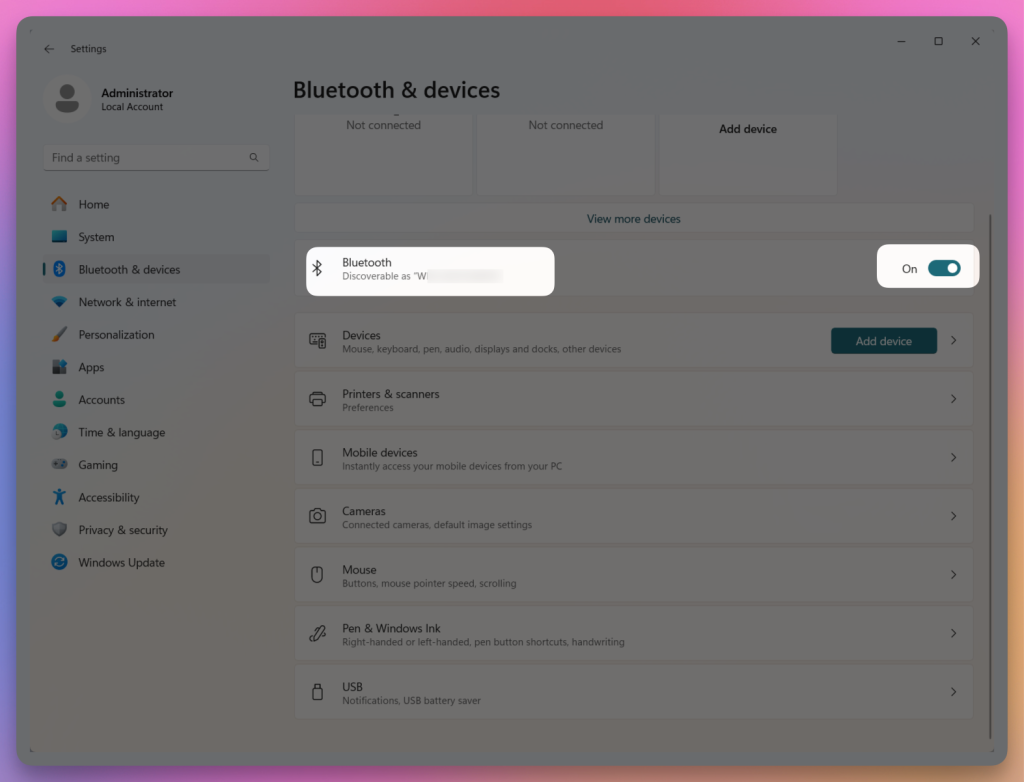Click the Network & internet wifi icon
The height and width of the screenshot is (782, 1024).
(x=59, y=302)
